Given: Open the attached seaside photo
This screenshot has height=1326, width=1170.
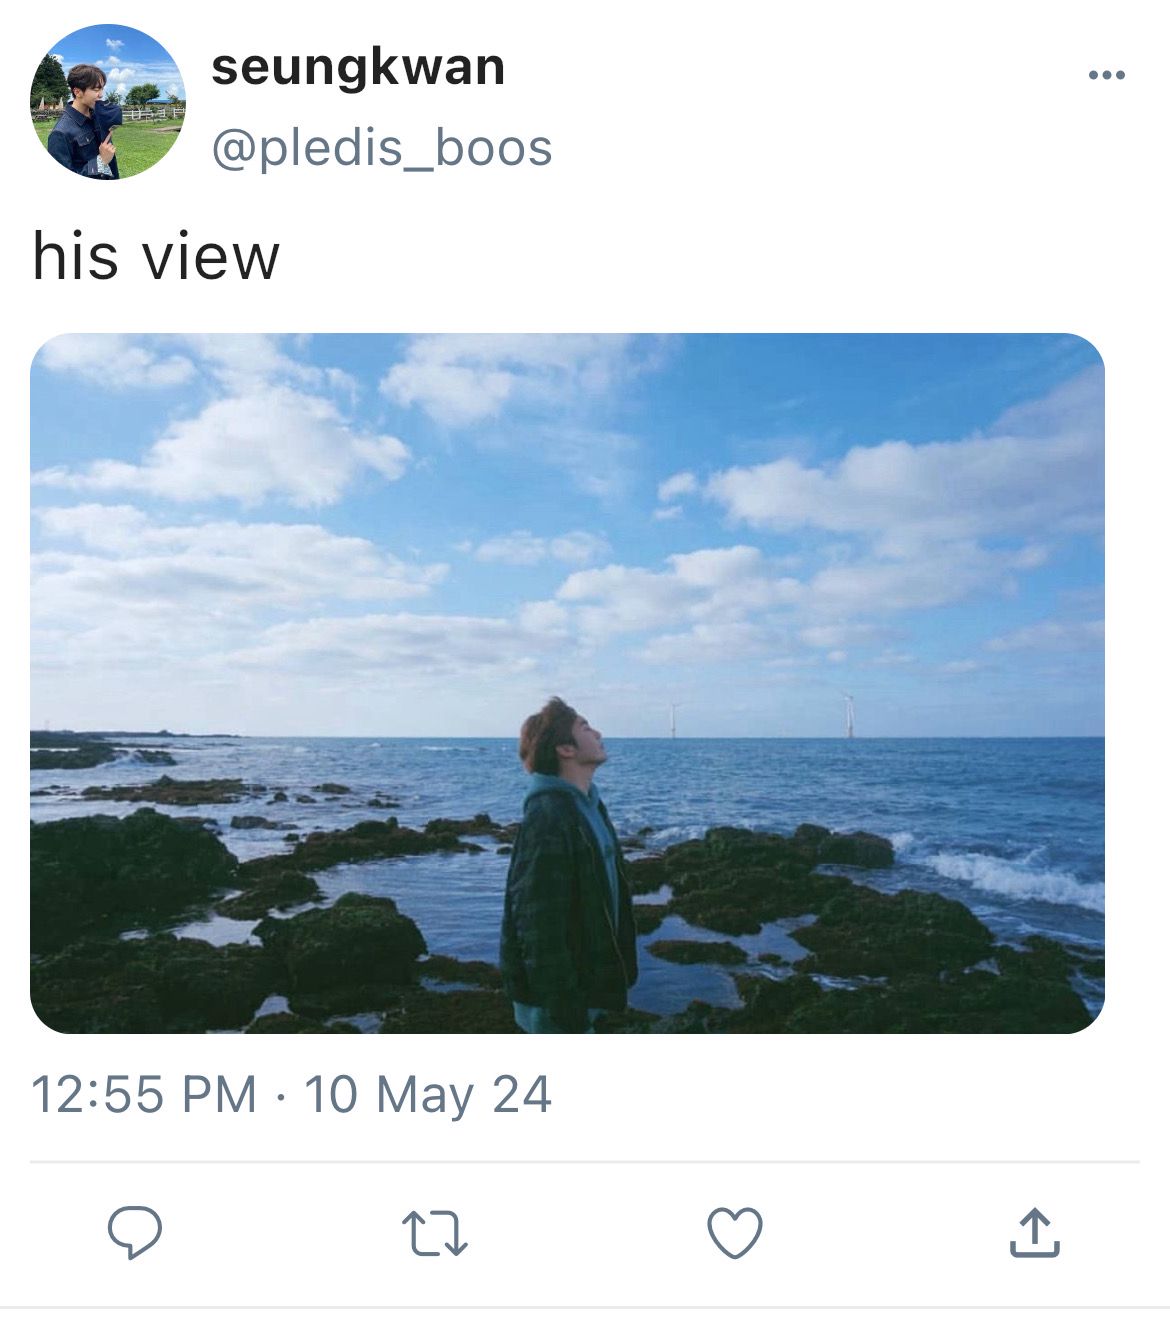Looking at the screenshot, I should (567, 683).
